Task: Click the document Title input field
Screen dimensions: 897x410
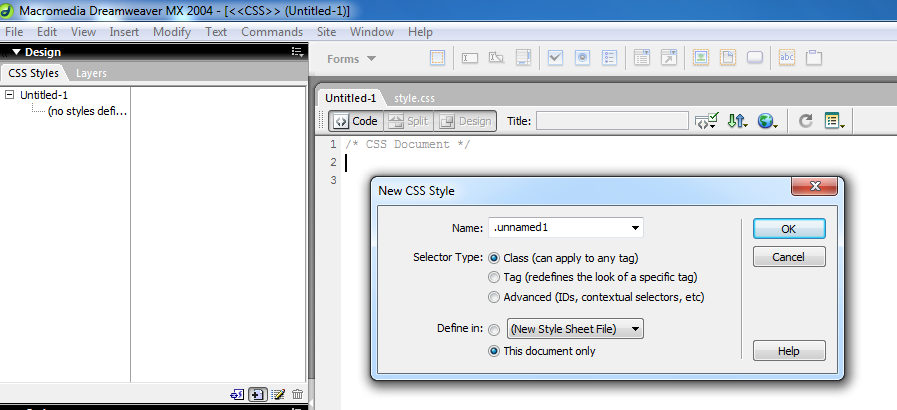Action: click(612, 121)
